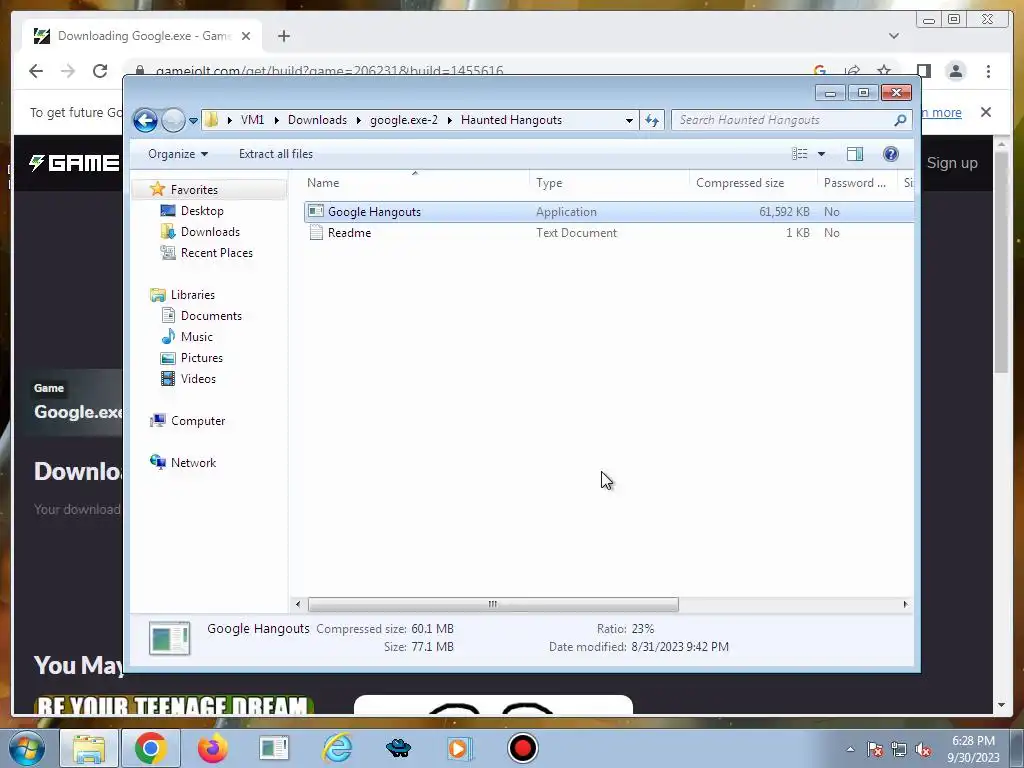
Task: Dismiss the Chrome info bar
Action: [986, 112]
